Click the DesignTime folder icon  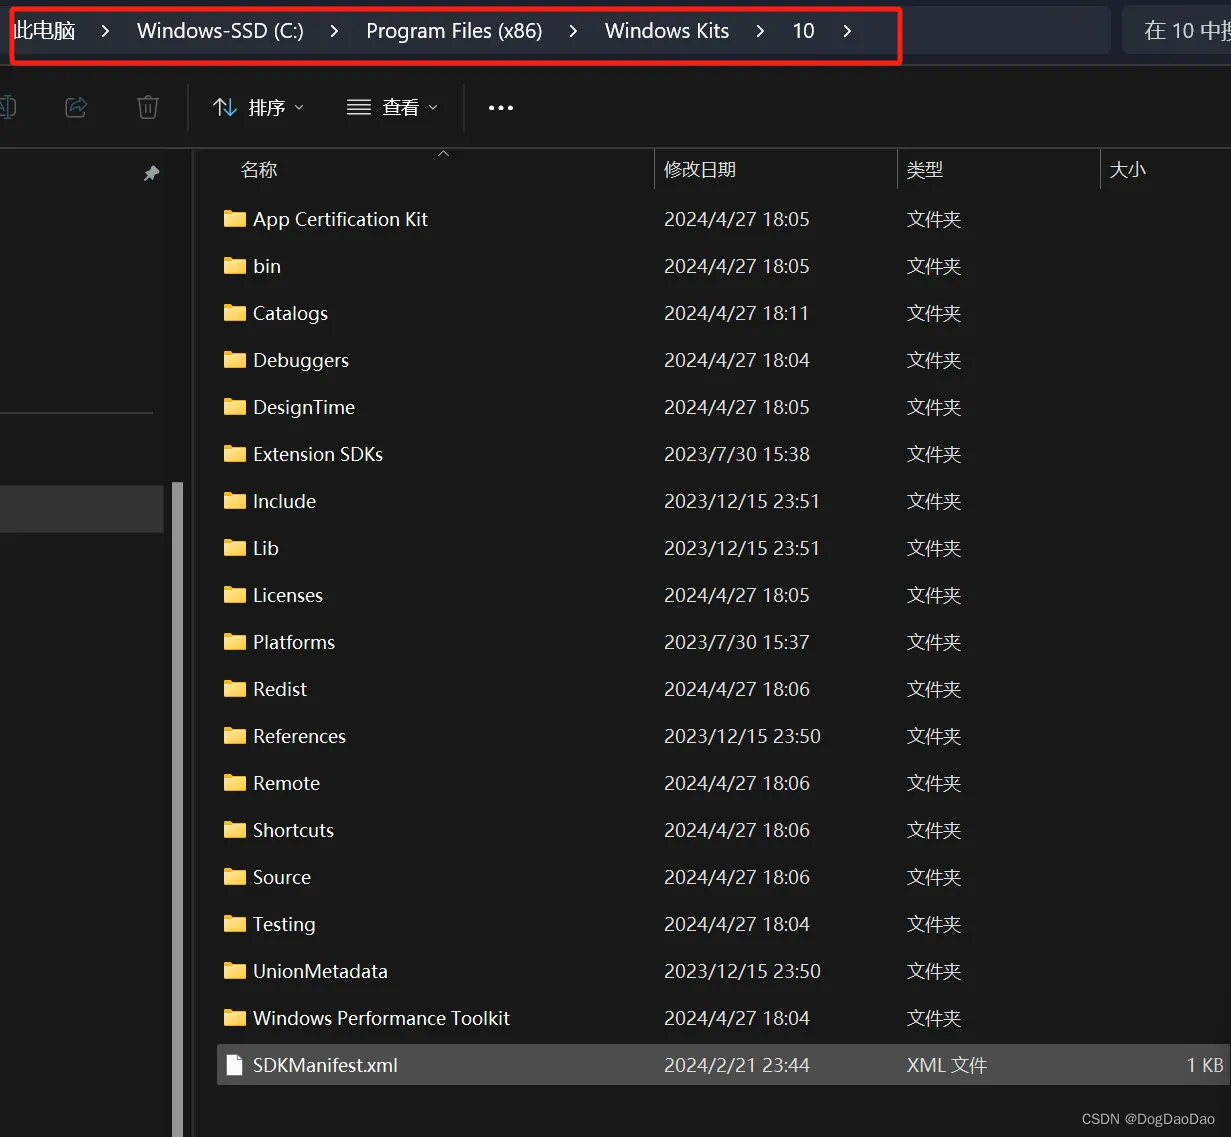point(235,407)
